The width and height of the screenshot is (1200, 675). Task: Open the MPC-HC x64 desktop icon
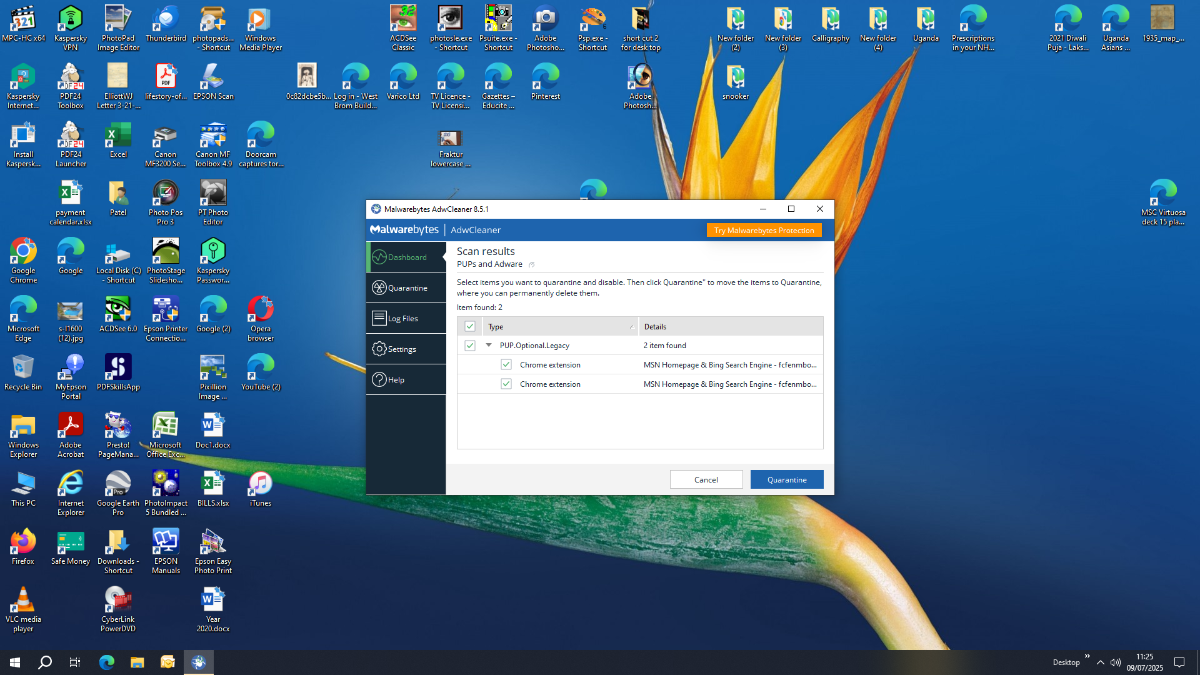point(23,25)
